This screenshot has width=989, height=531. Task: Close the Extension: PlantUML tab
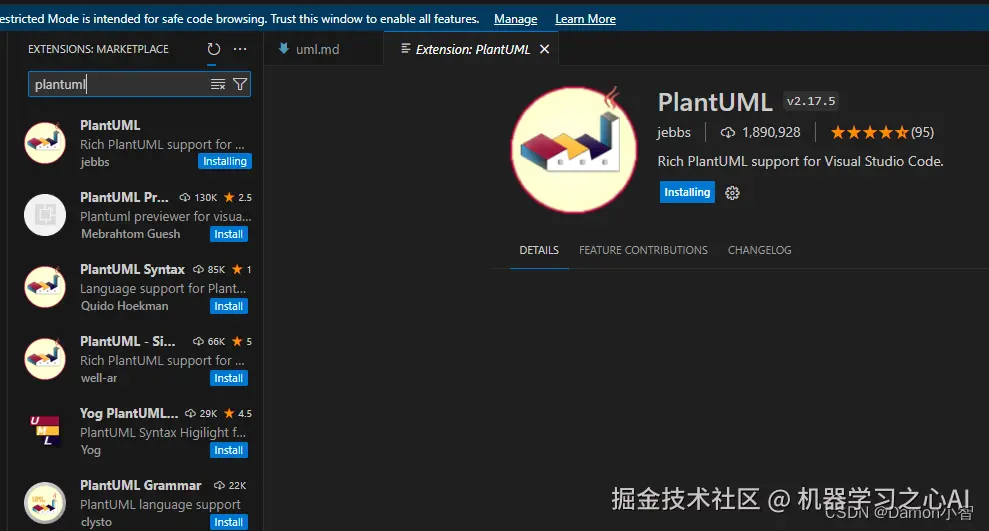point(544,49)
